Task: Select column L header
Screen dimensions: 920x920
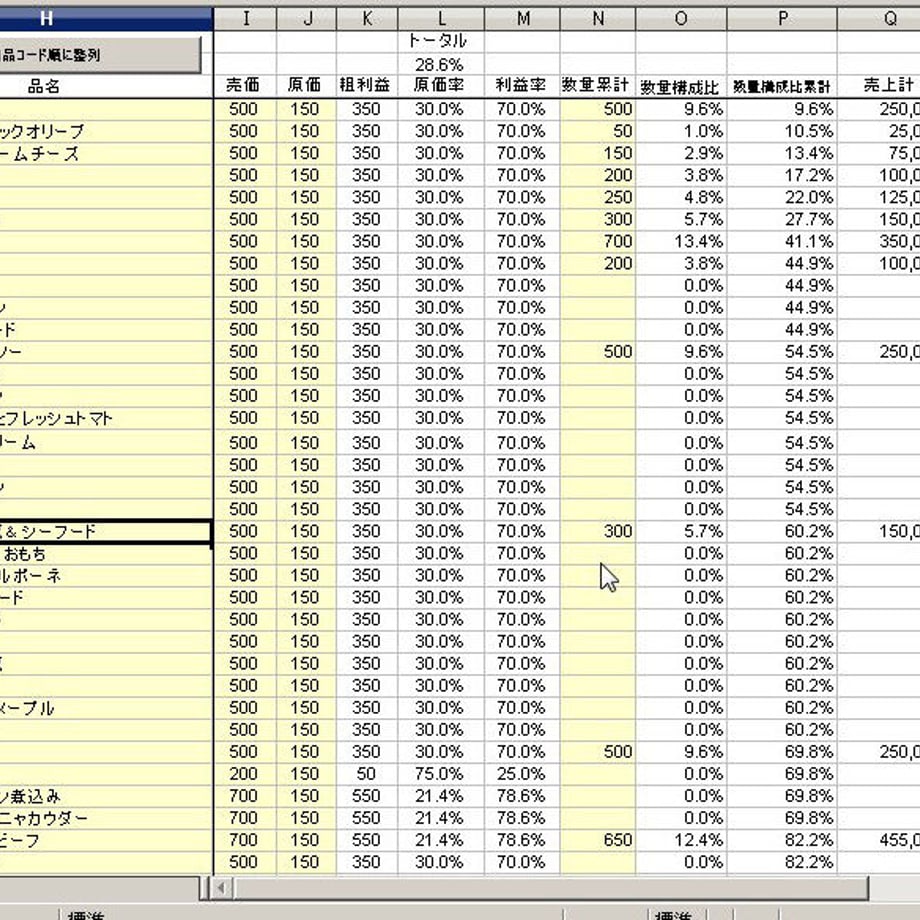Action: coord(441,19)
